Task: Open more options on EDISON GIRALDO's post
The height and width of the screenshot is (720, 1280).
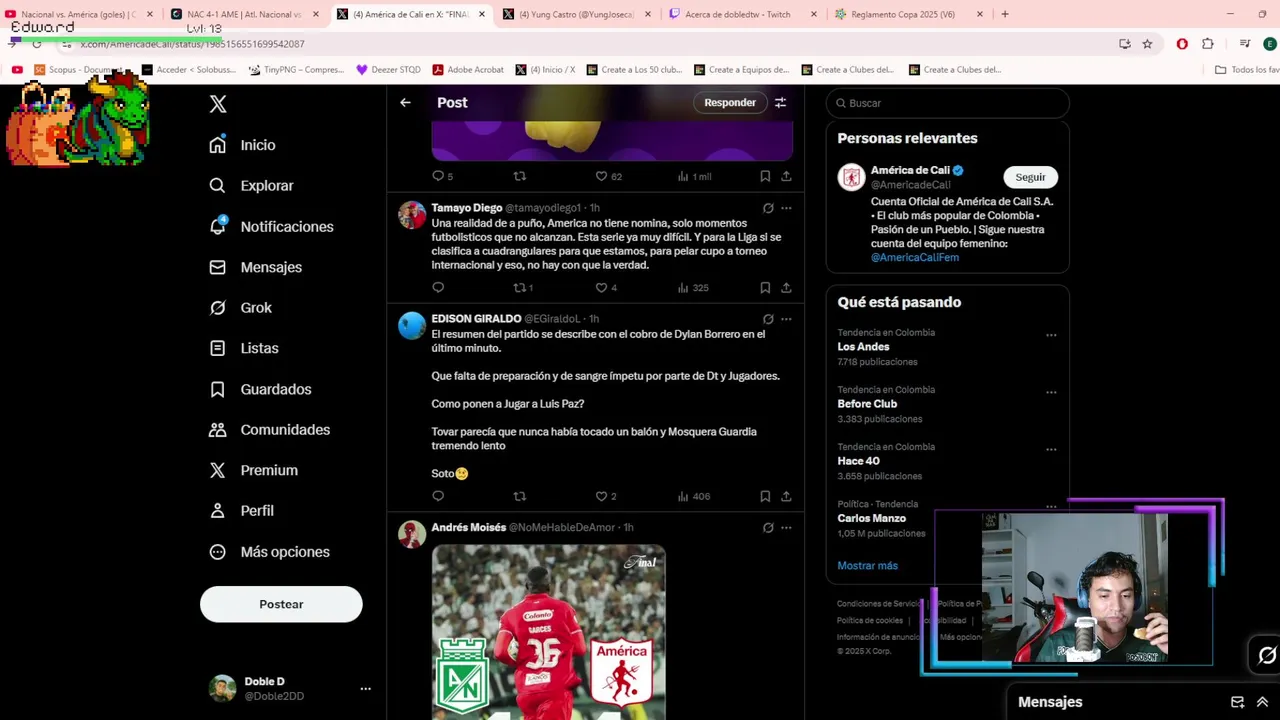Action: (786, 319)
